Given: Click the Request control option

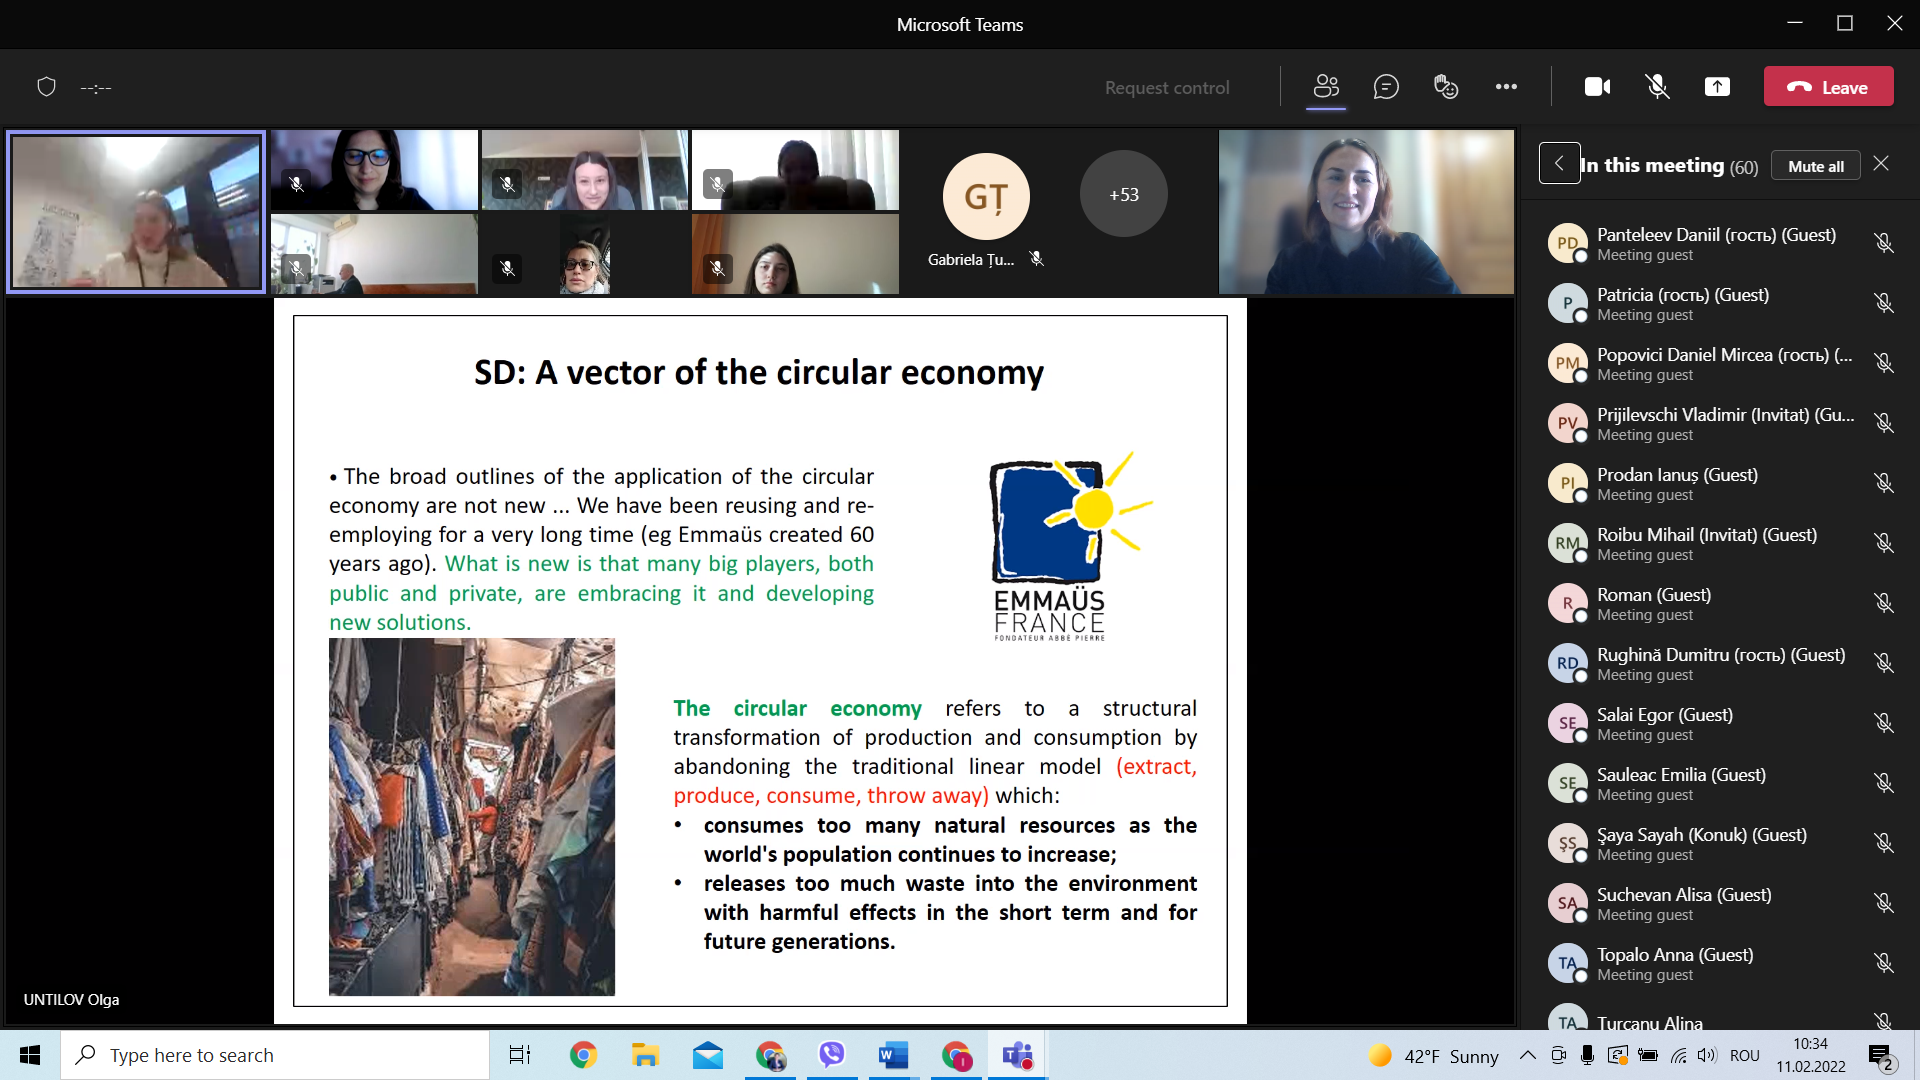Looking at the screenshot, I should (1167, 88).
